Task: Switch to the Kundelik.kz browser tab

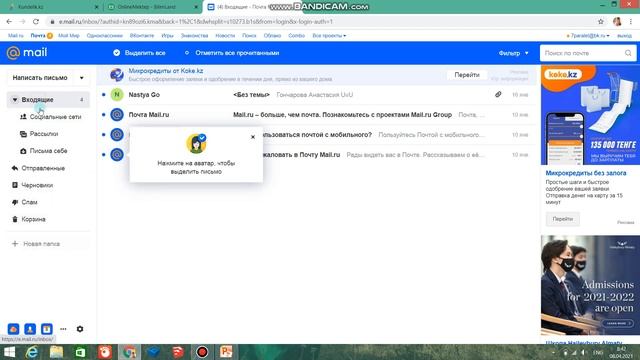Action: tap(52, 7)
